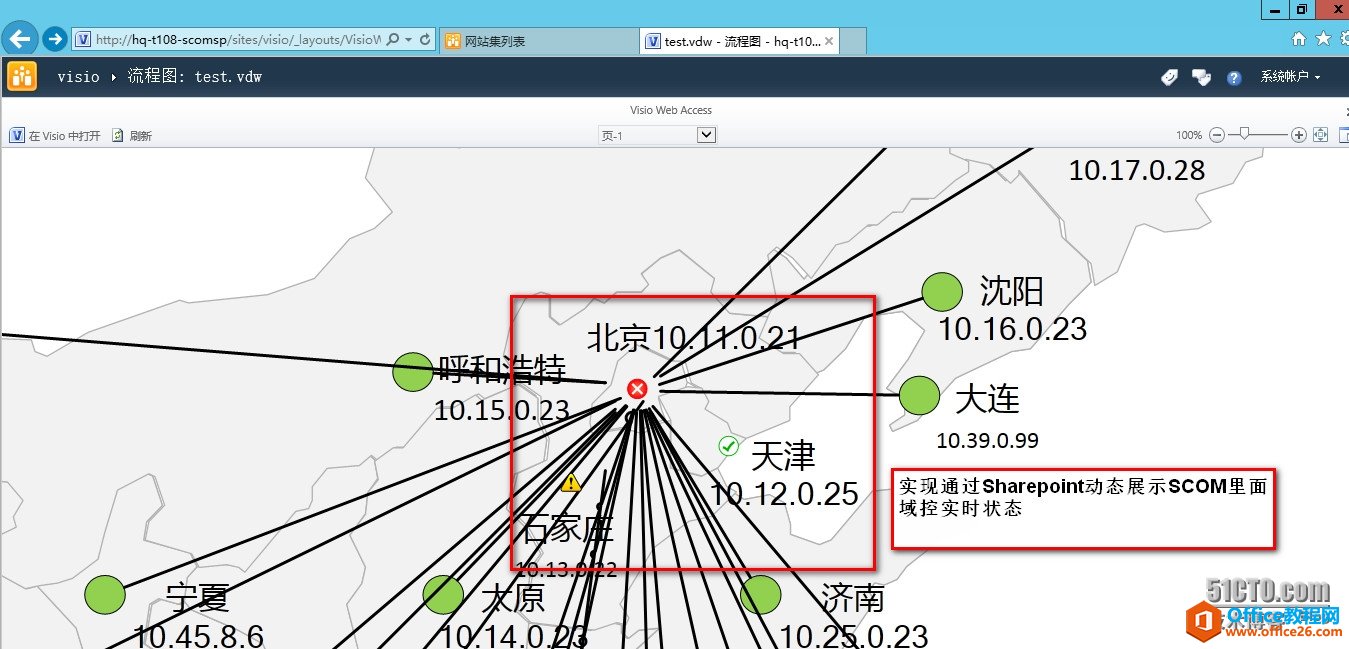
Task: Open the blue help question mark
Action: (1234, 77)
